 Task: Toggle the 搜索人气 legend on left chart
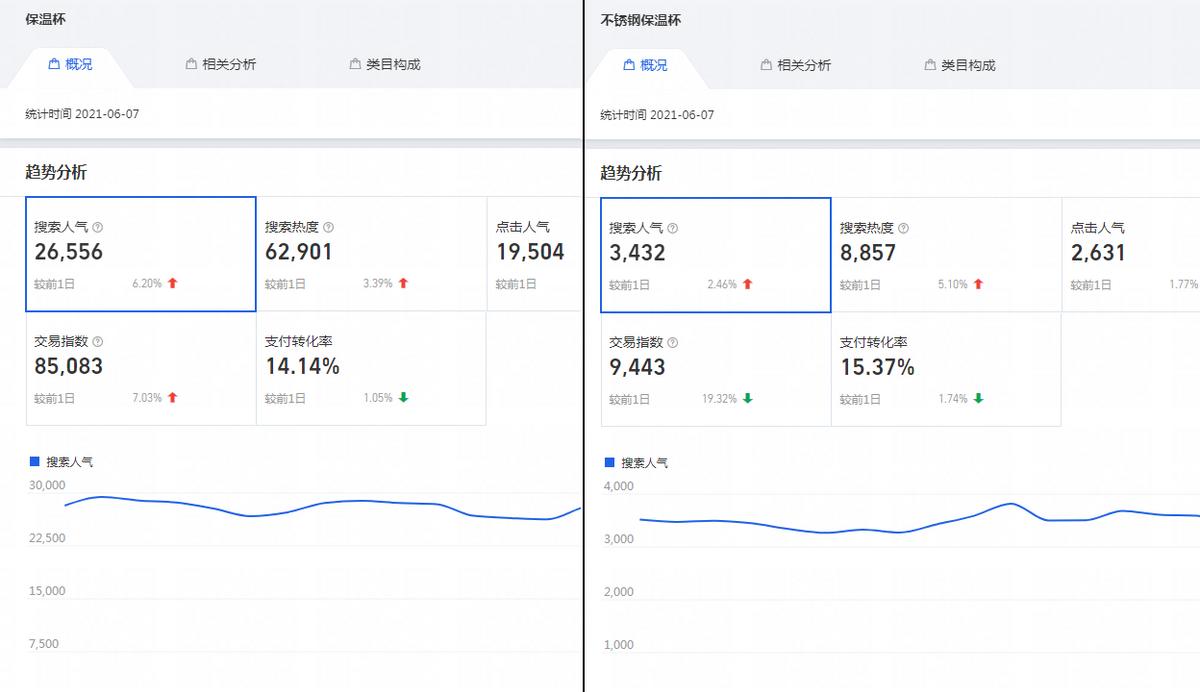60,461
